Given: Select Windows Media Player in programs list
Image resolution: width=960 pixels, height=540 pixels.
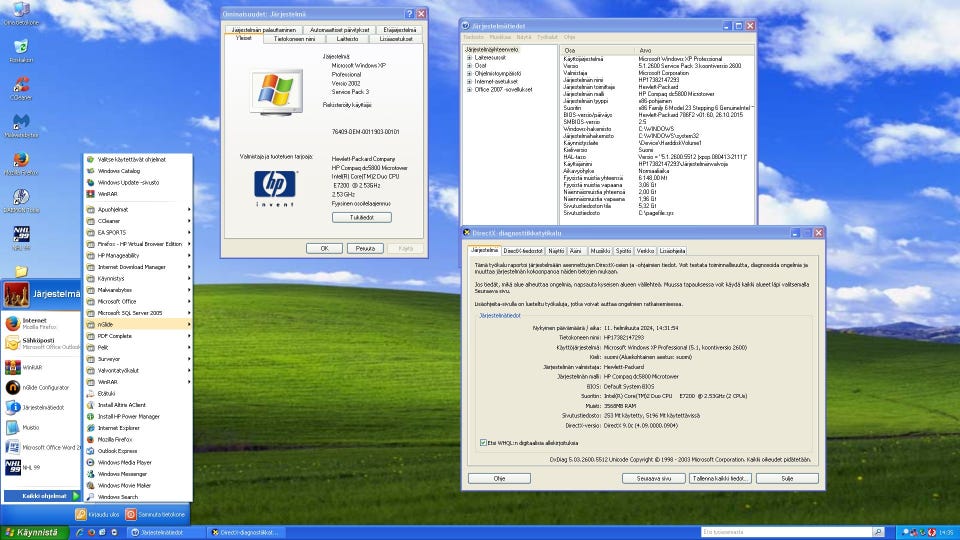Looking at the screenshot, I should tap(124, 462).
